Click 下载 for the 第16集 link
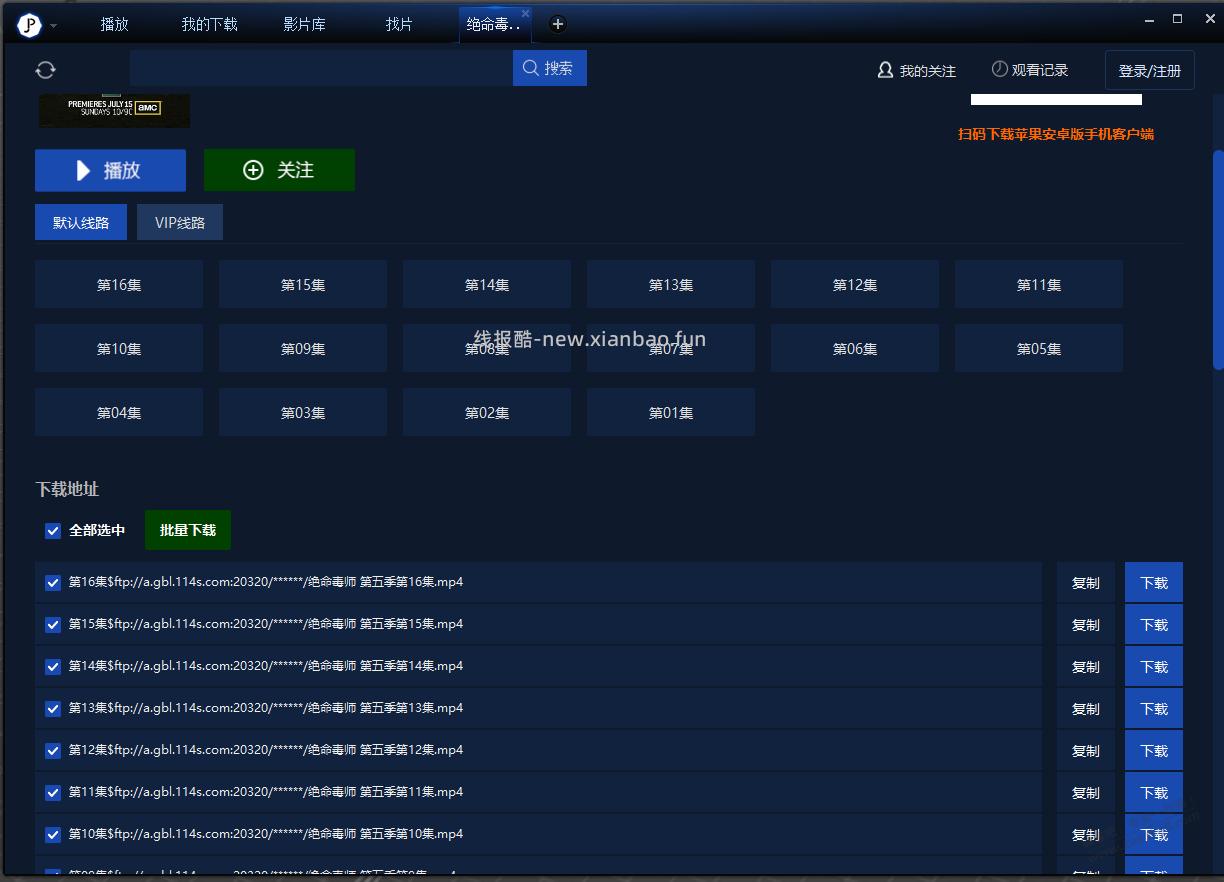 pyautogui.click(x=1154, y=583)
